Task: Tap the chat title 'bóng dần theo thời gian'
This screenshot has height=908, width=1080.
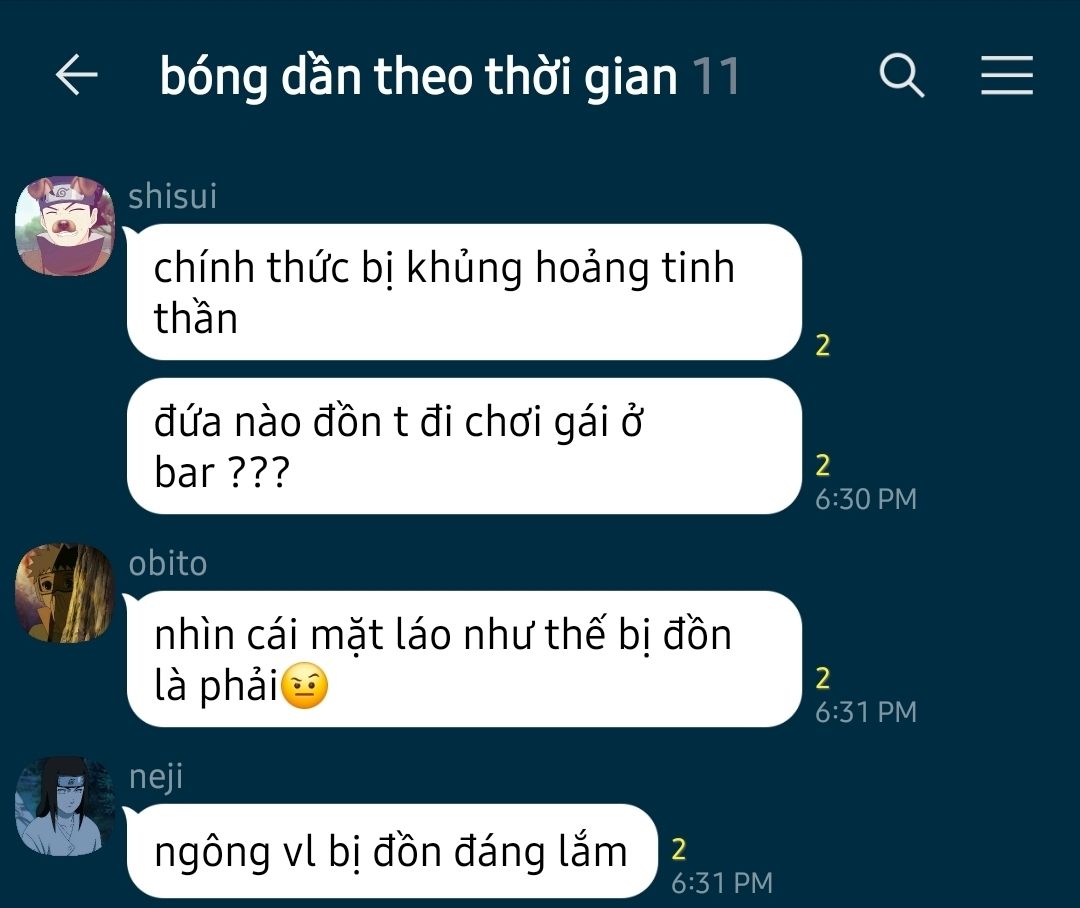Action: [x=419, y=76]
